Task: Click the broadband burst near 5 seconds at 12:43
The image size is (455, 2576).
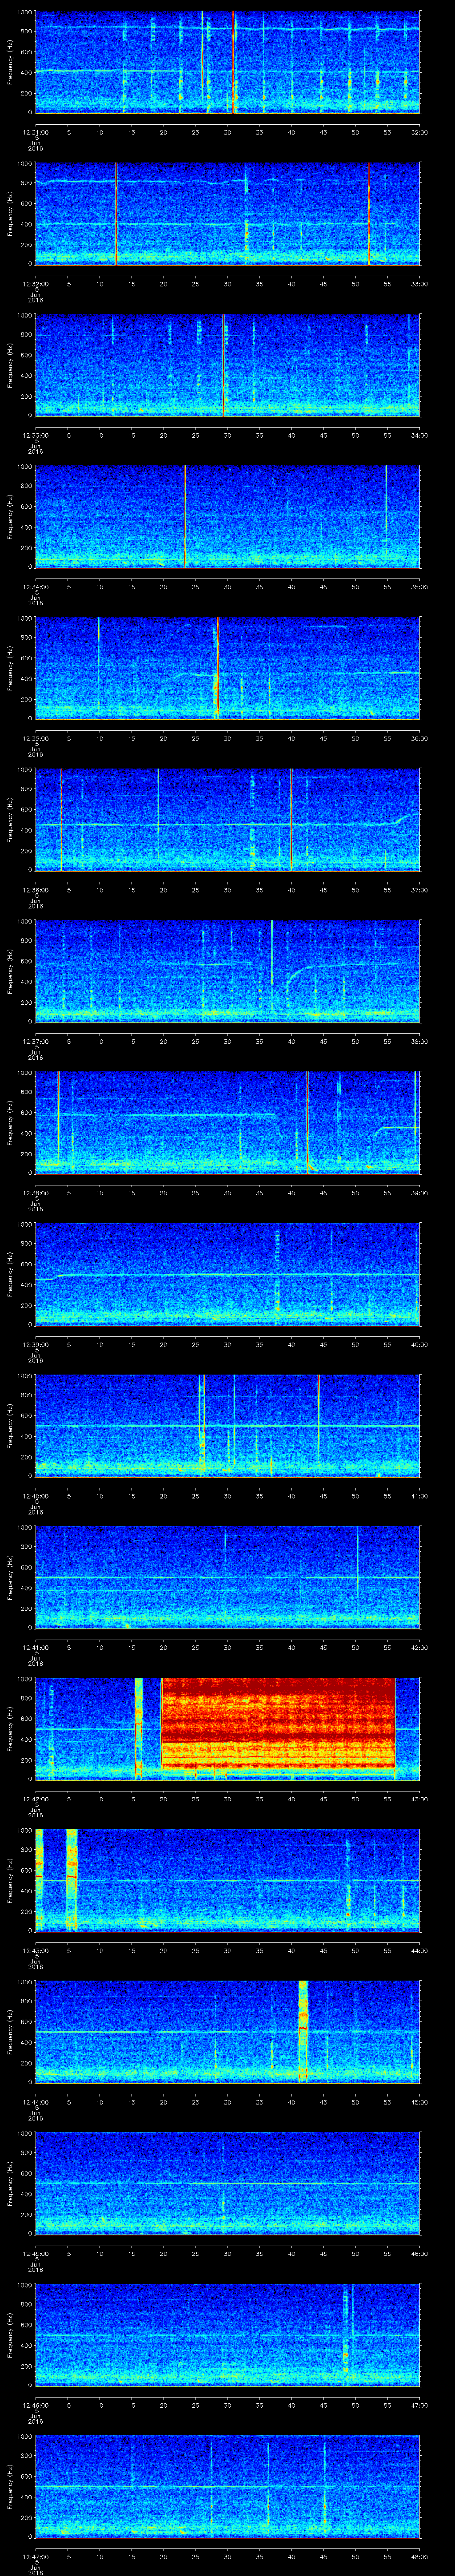Action: tap(72, 1880)
